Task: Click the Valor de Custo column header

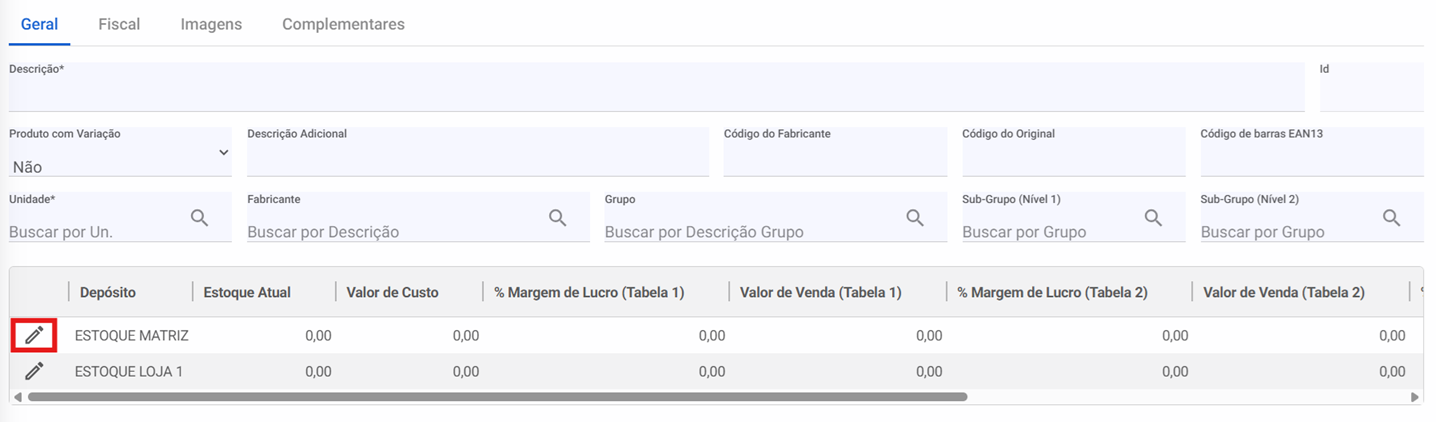Action: pos(392,292)
